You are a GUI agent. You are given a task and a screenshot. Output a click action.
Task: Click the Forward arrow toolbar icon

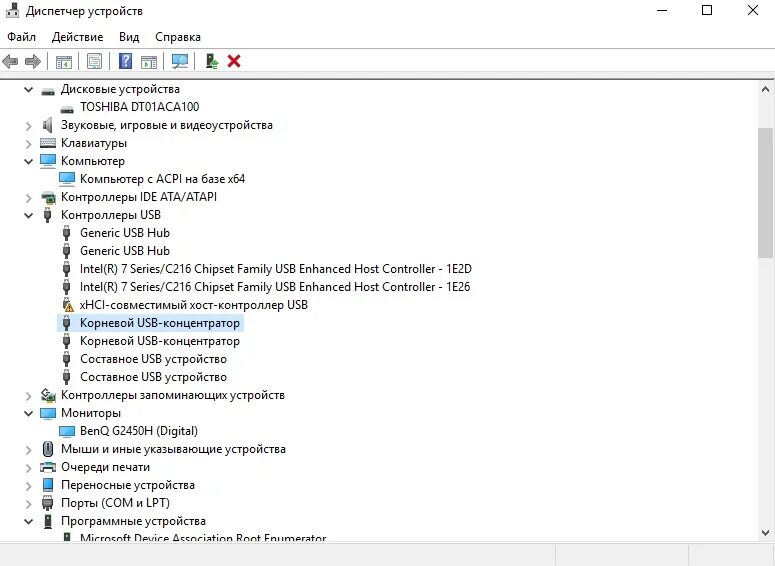coord(33,61)
